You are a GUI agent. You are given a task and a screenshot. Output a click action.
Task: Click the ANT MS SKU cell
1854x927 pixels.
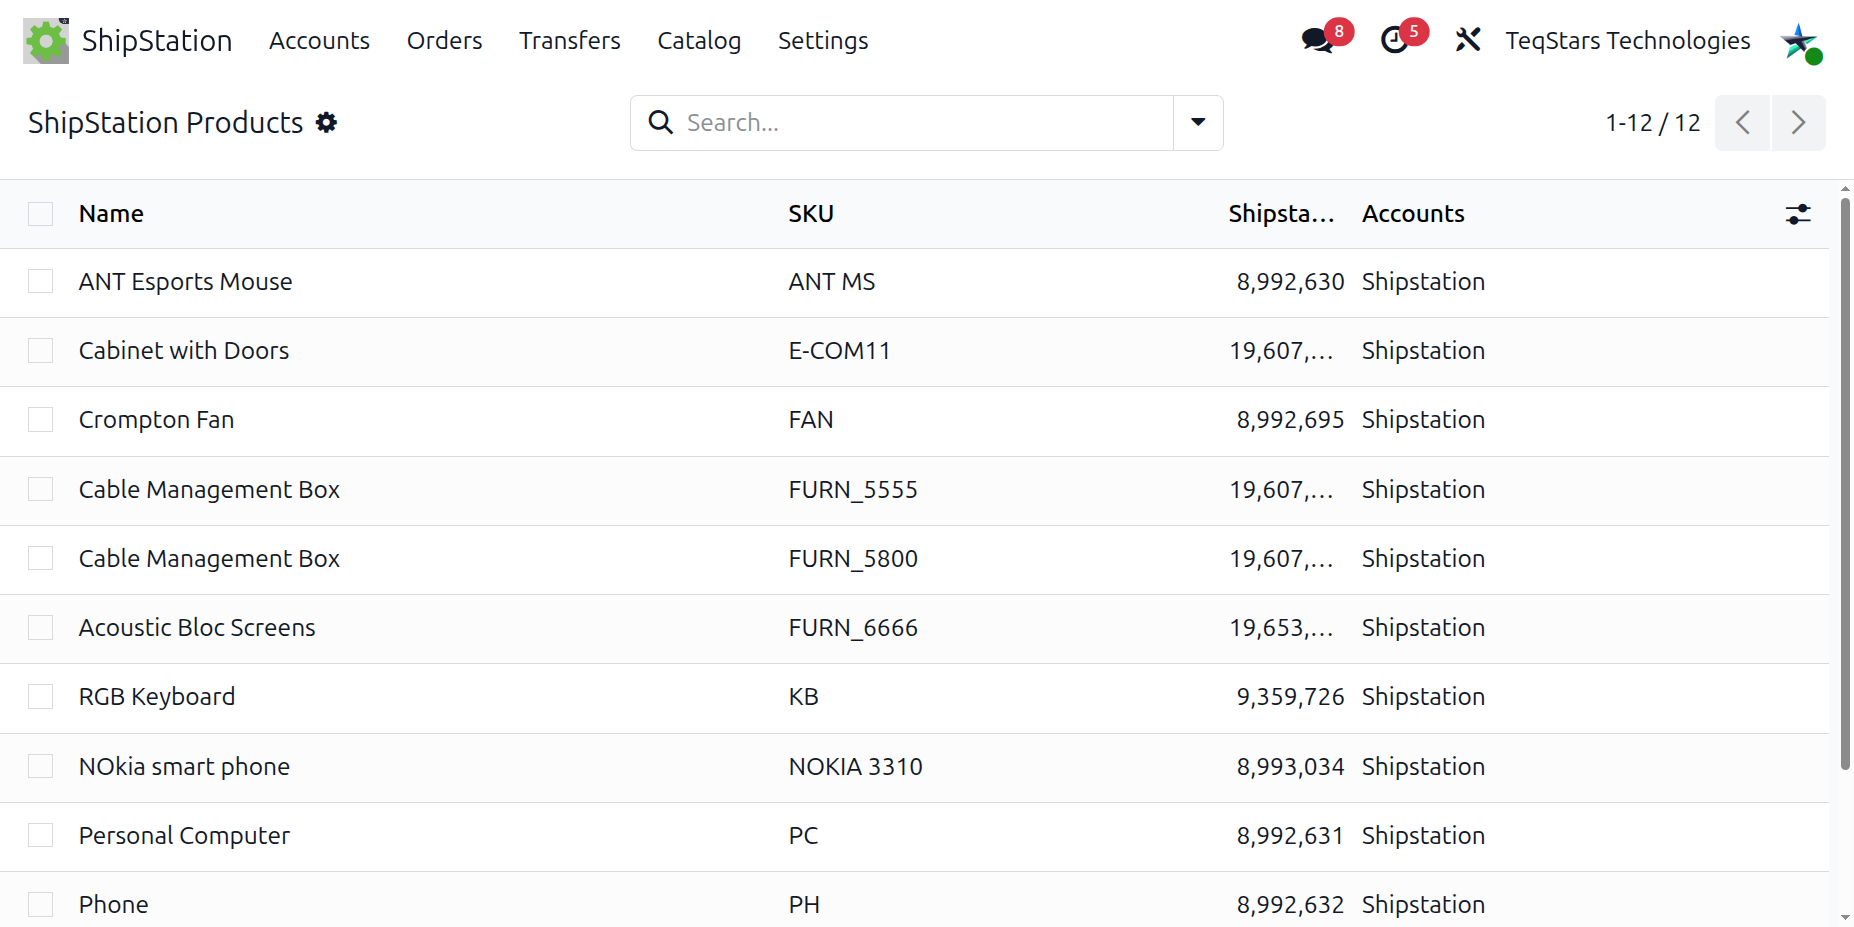tap(832, 282)
